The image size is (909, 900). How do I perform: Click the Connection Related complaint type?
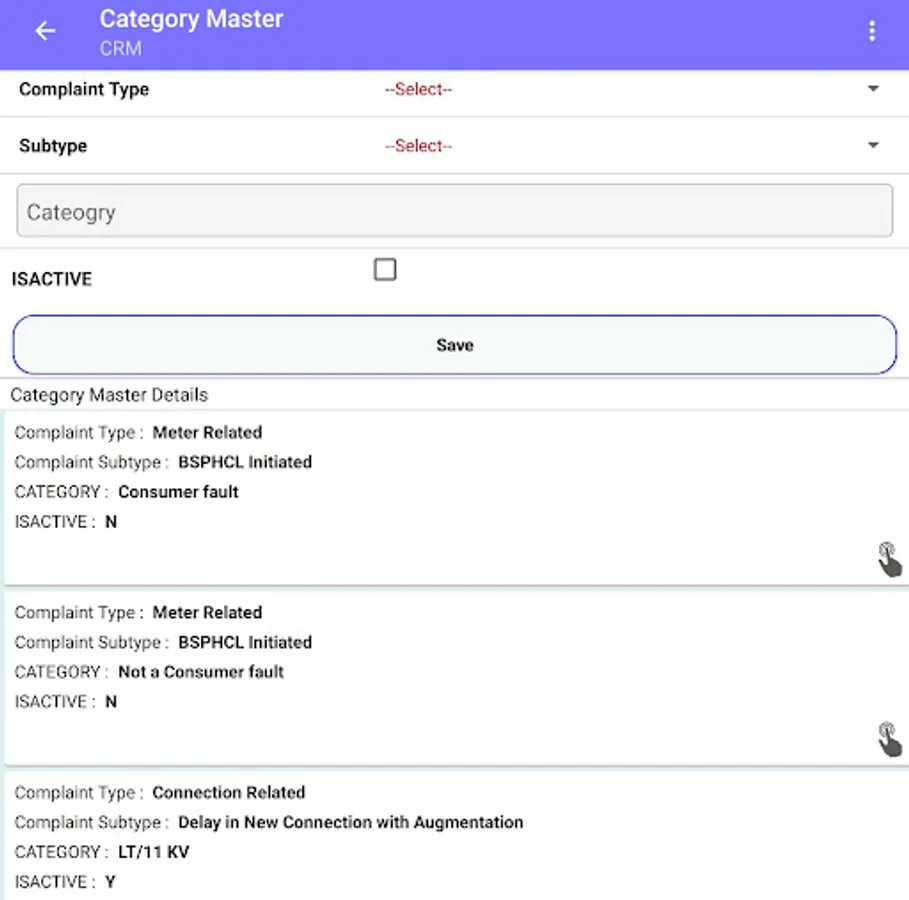[x=228, y=792]
